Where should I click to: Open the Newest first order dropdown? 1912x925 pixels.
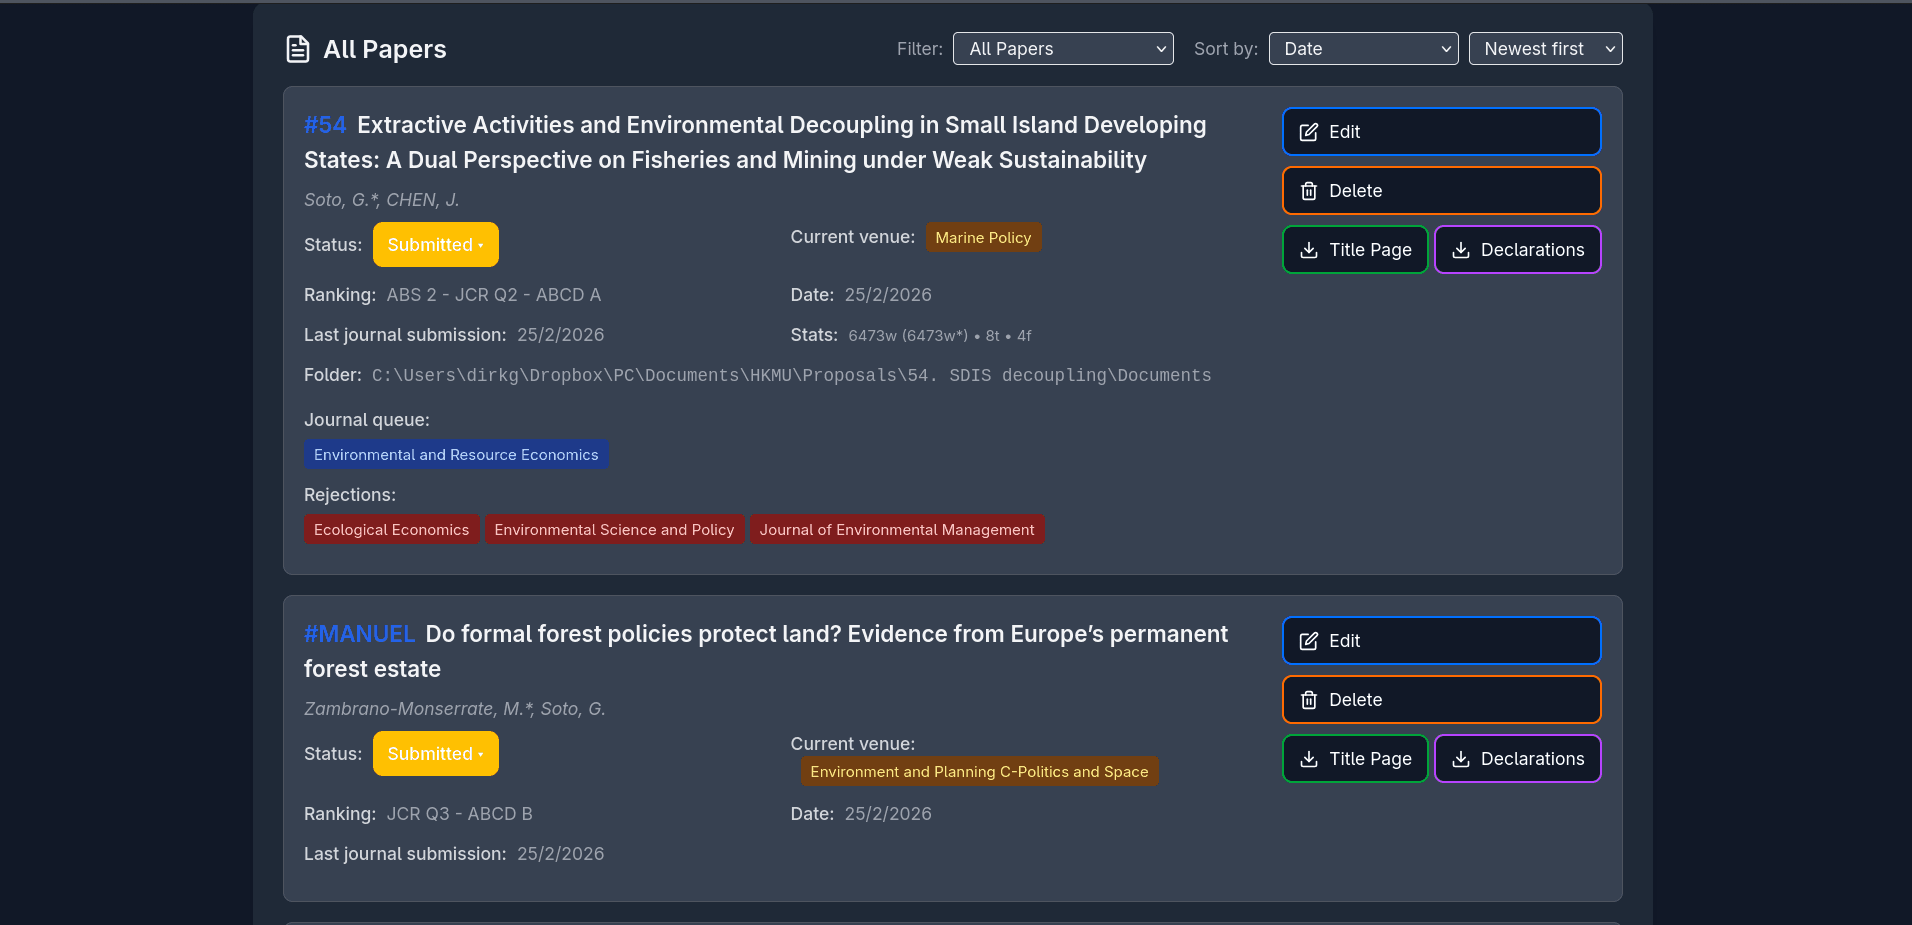coord(1545,48)
